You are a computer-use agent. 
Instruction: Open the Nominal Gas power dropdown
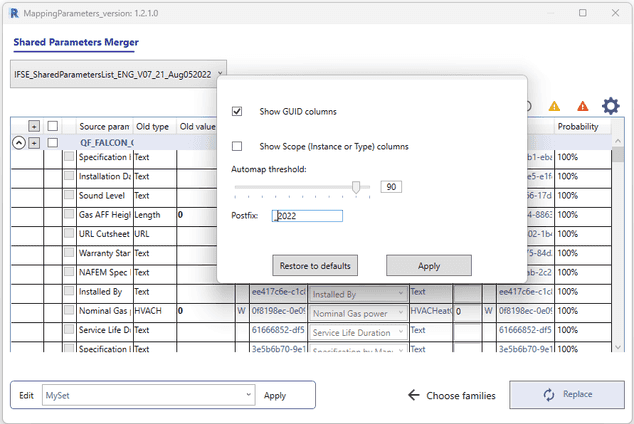(x=358, y=313)
